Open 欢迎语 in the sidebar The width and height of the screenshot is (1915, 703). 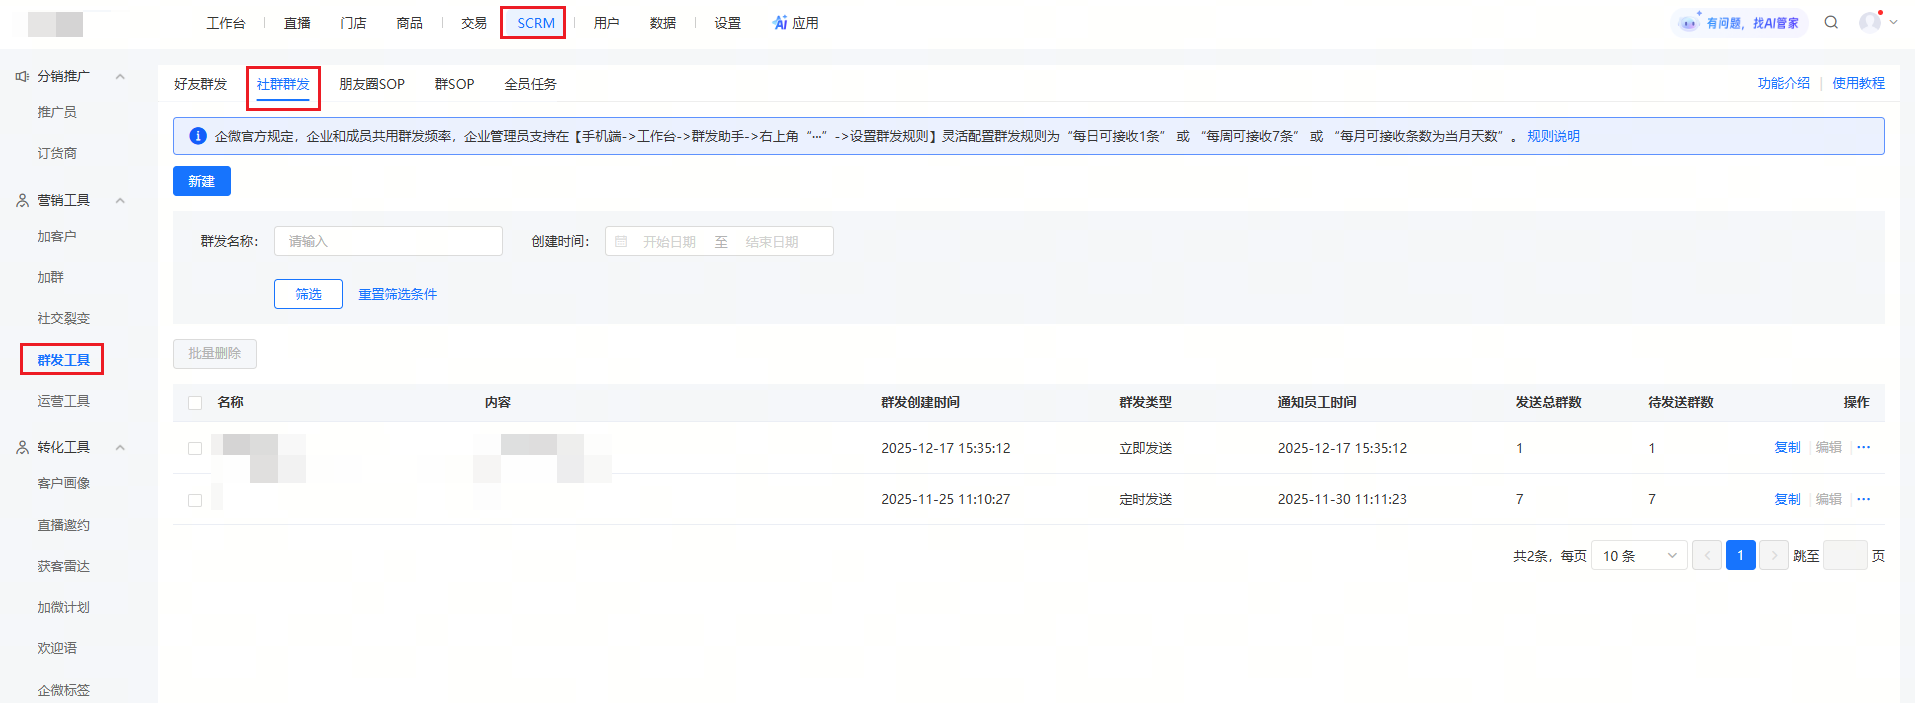tap(57, 648)
